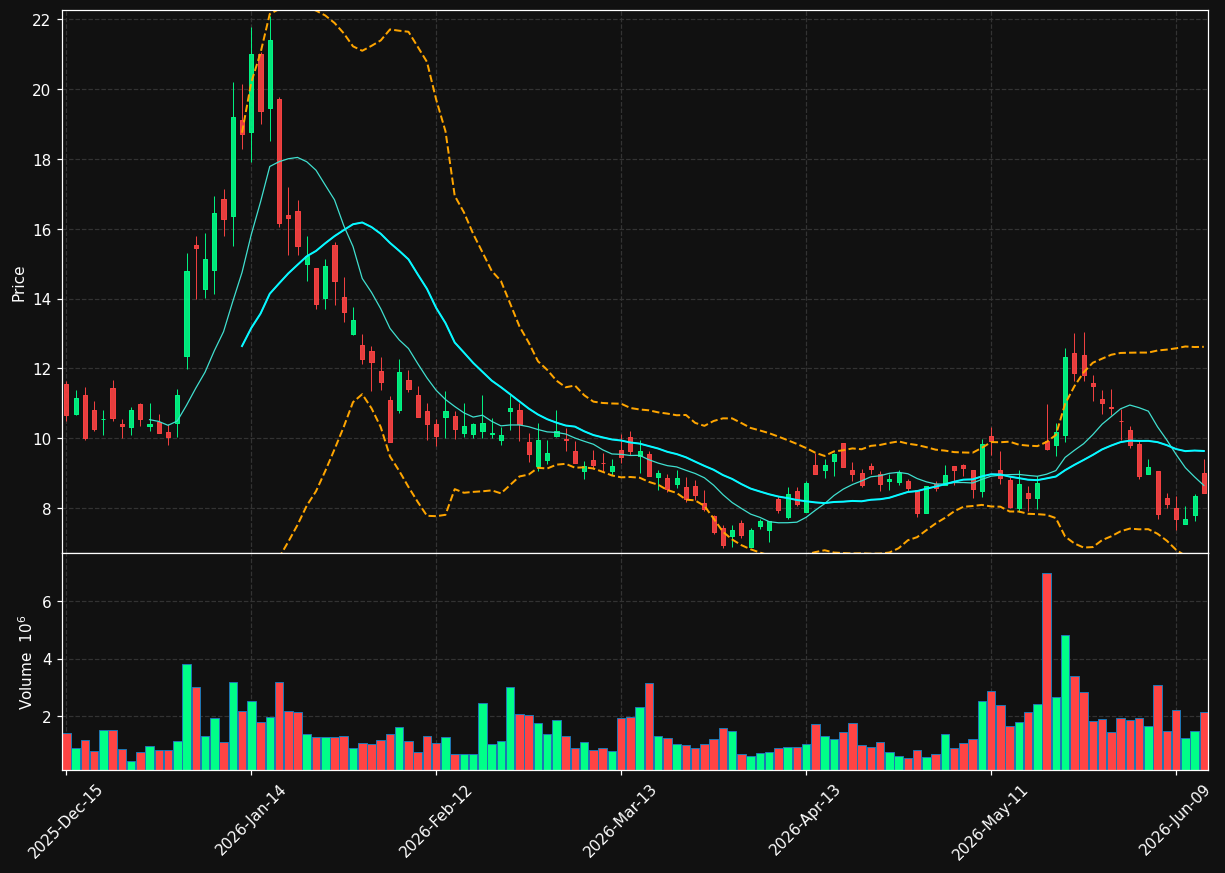Click the 2026-Jun-09 date label
Viewport: 1225px width, 873px height.
pos(1175,821)
